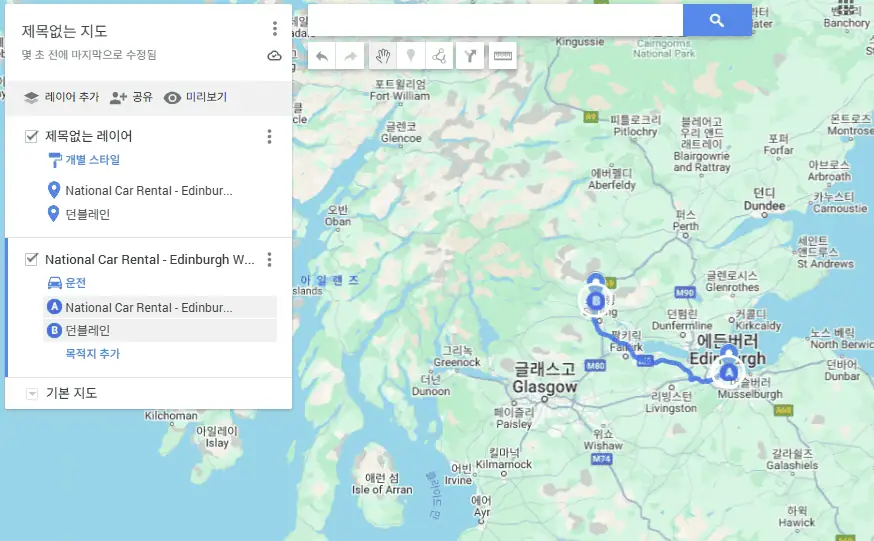This screenshot has height=541, width=874.
Task: Click the 레이어 추가 button
Action: tap(61, 98)
